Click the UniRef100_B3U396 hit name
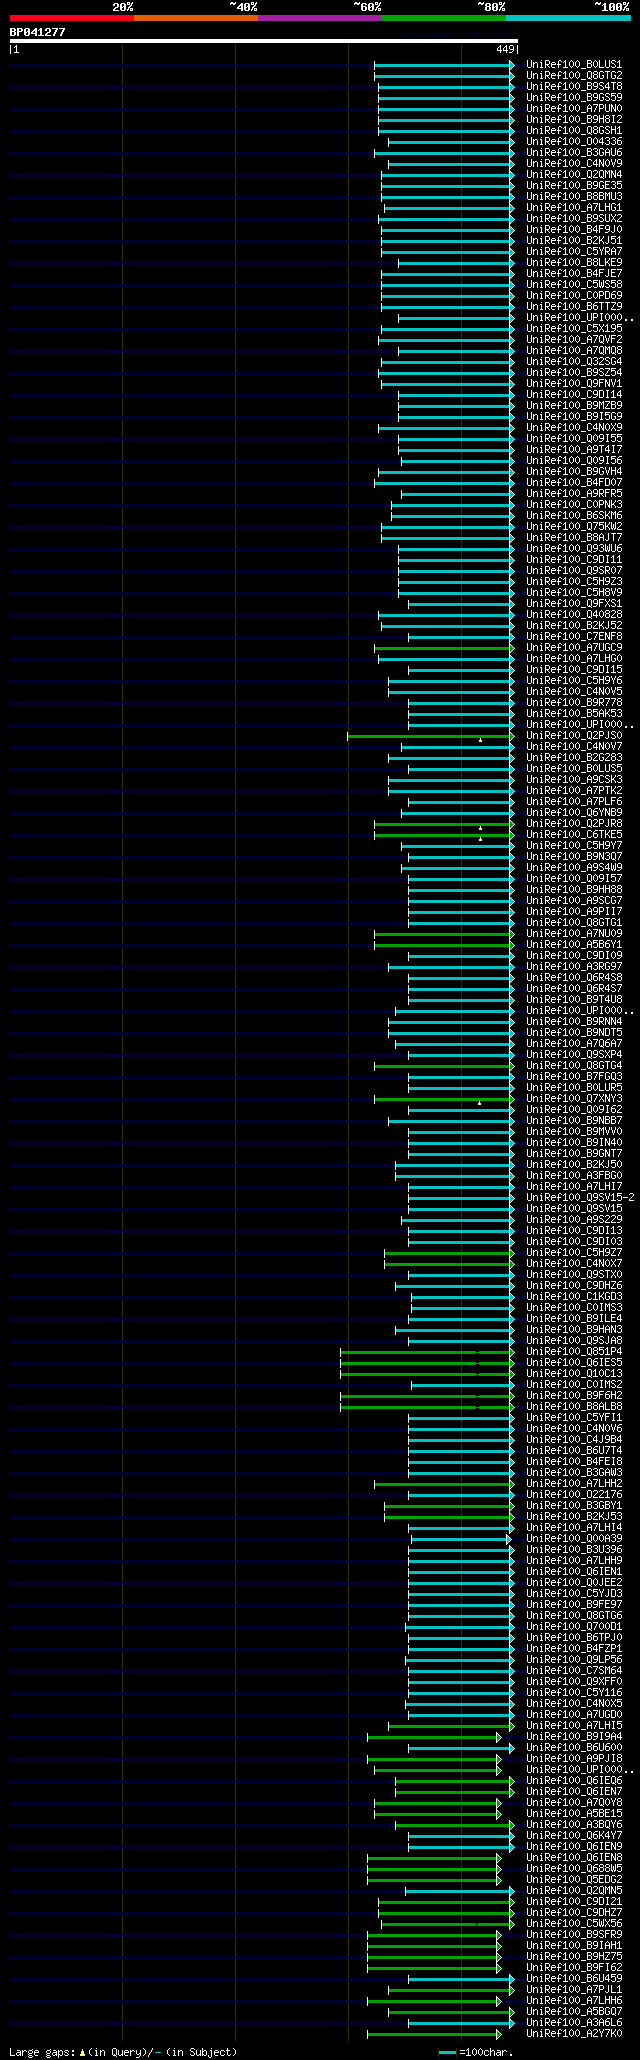This screenshot has height=2060, width=640. click(x=574, y=1549)
